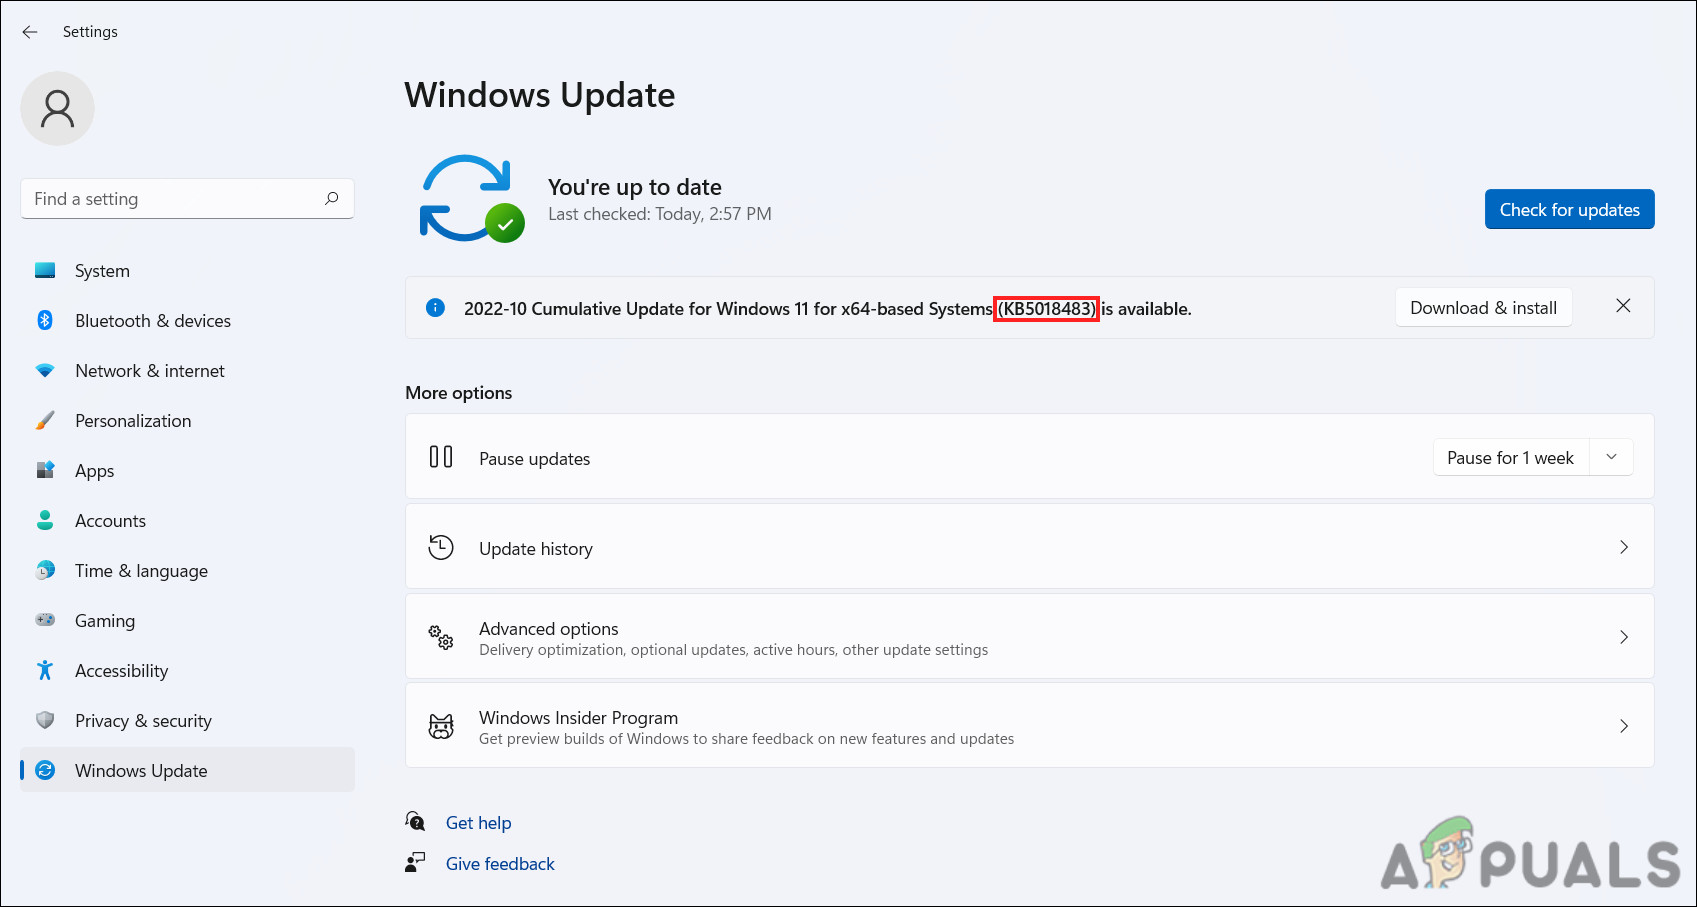Screen dimensions: 1697x907
Task: Click the Gaming controller icon
Action: (45, 620)
